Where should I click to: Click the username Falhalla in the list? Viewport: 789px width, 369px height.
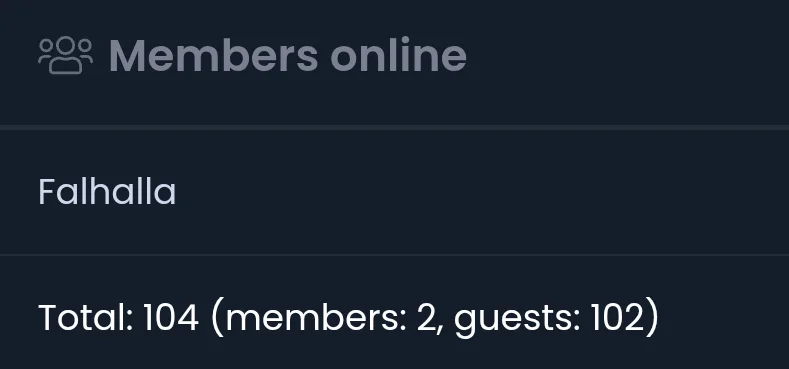(107, 192)
